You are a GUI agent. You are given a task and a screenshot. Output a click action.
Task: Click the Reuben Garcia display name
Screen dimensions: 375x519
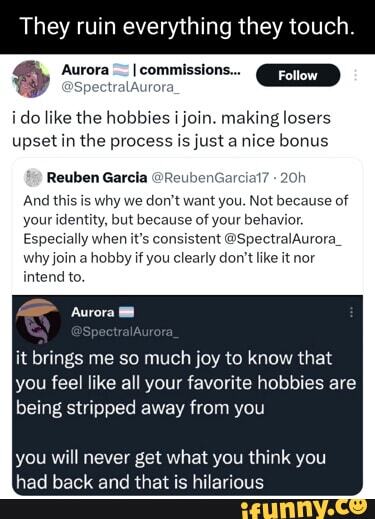[97, 178]
